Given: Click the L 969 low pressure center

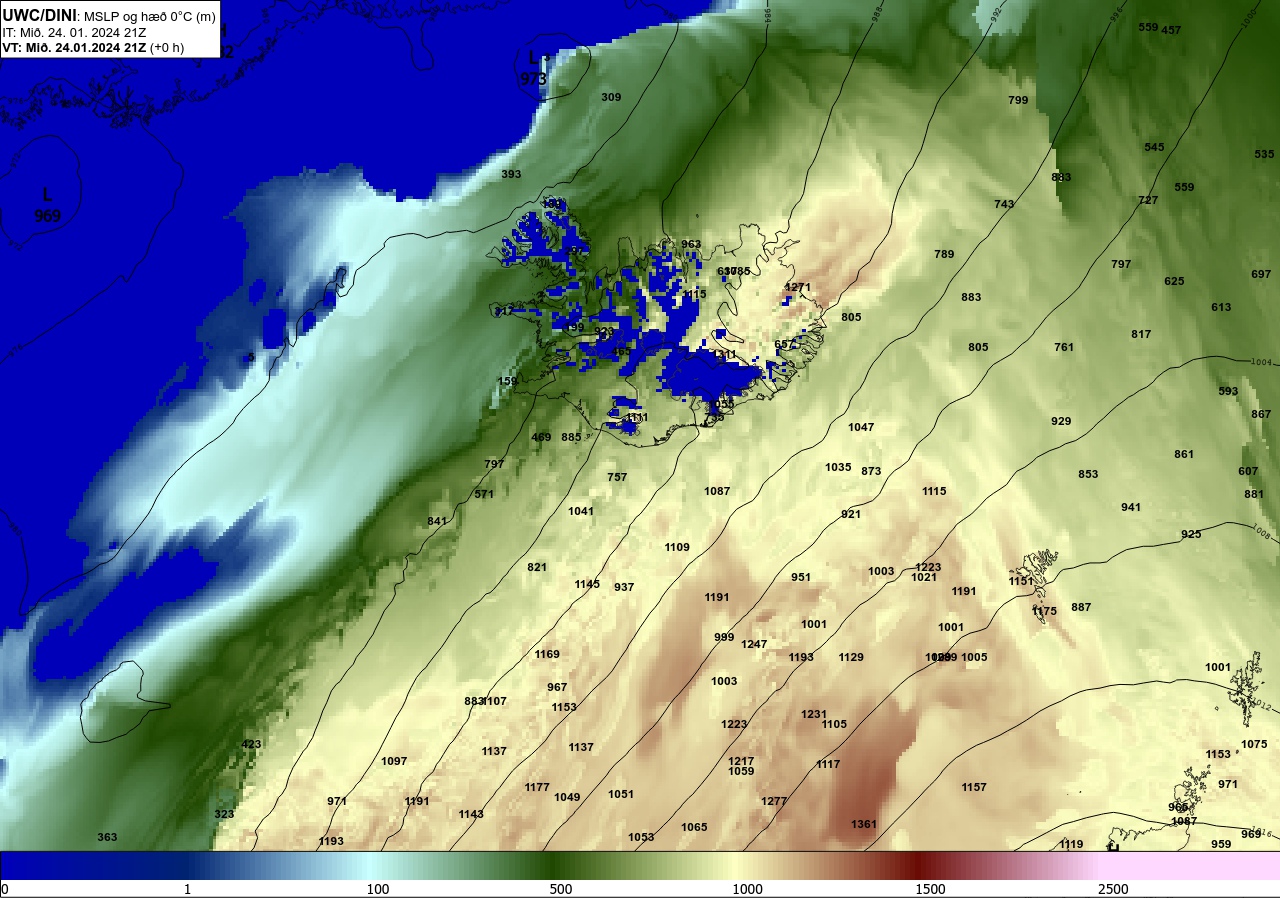Looking at the screenshot, I should [47, 204].
